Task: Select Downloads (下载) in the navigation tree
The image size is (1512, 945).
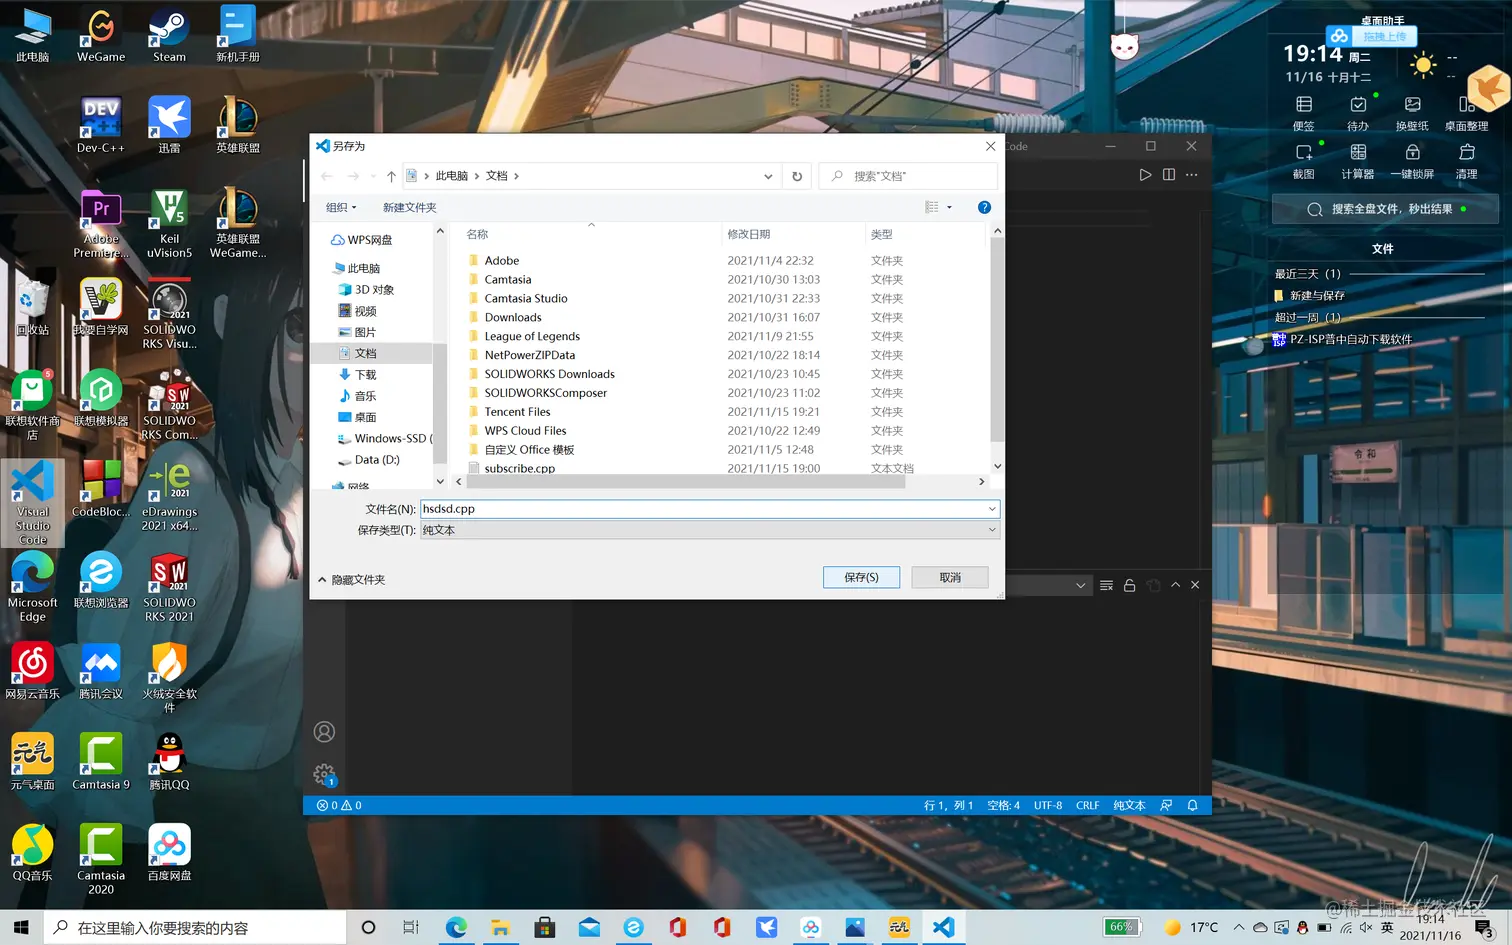Action: (365, 375)
